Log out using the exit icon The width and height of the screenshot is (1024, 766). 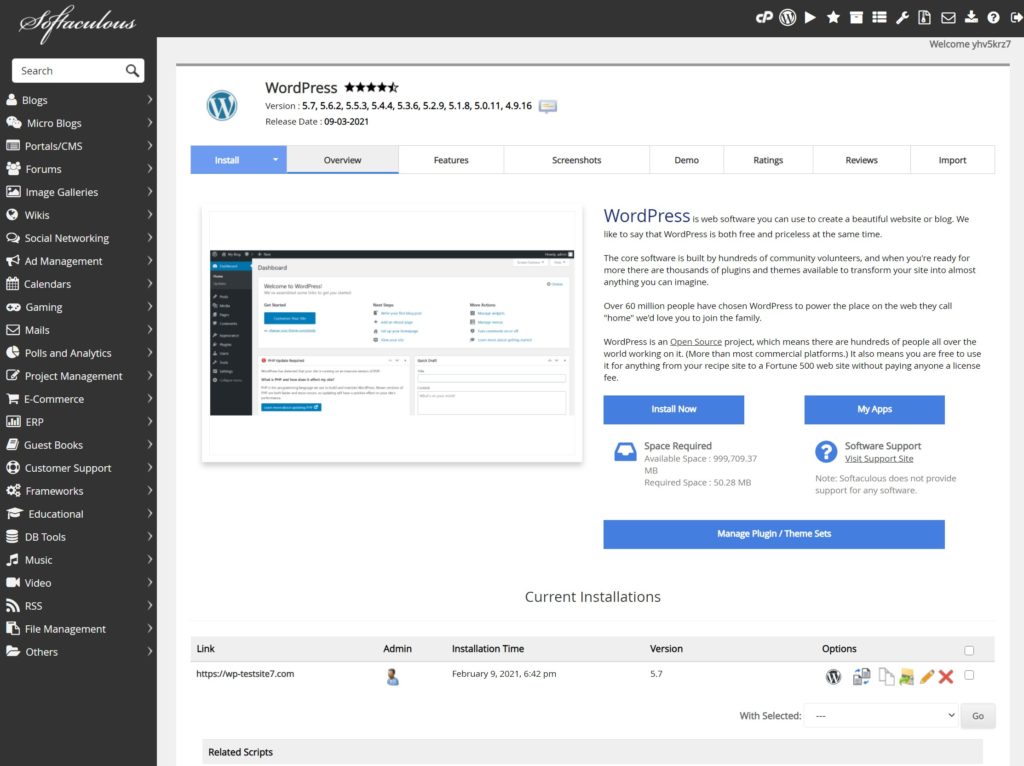pyautogui.click(x=1016, y=16)
